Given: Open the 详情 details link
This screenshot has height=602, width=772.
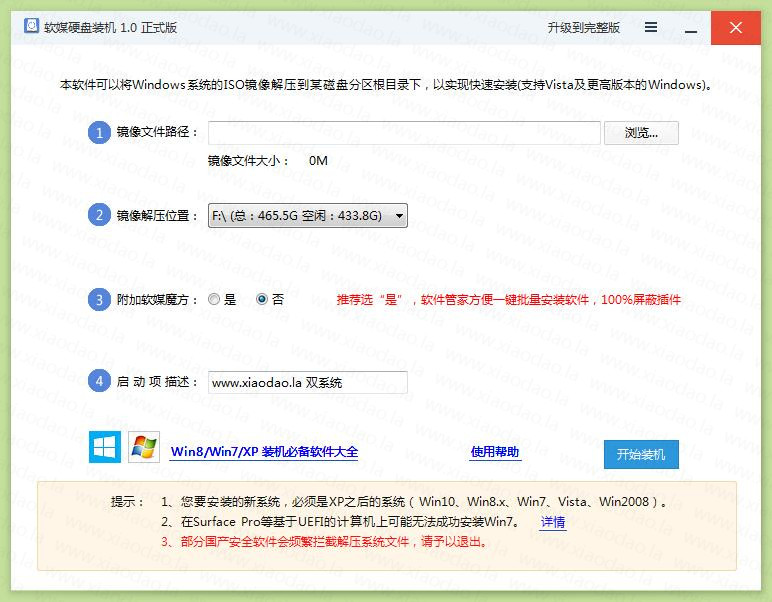Looking at the screenshot, I should [x=553, y=522].
